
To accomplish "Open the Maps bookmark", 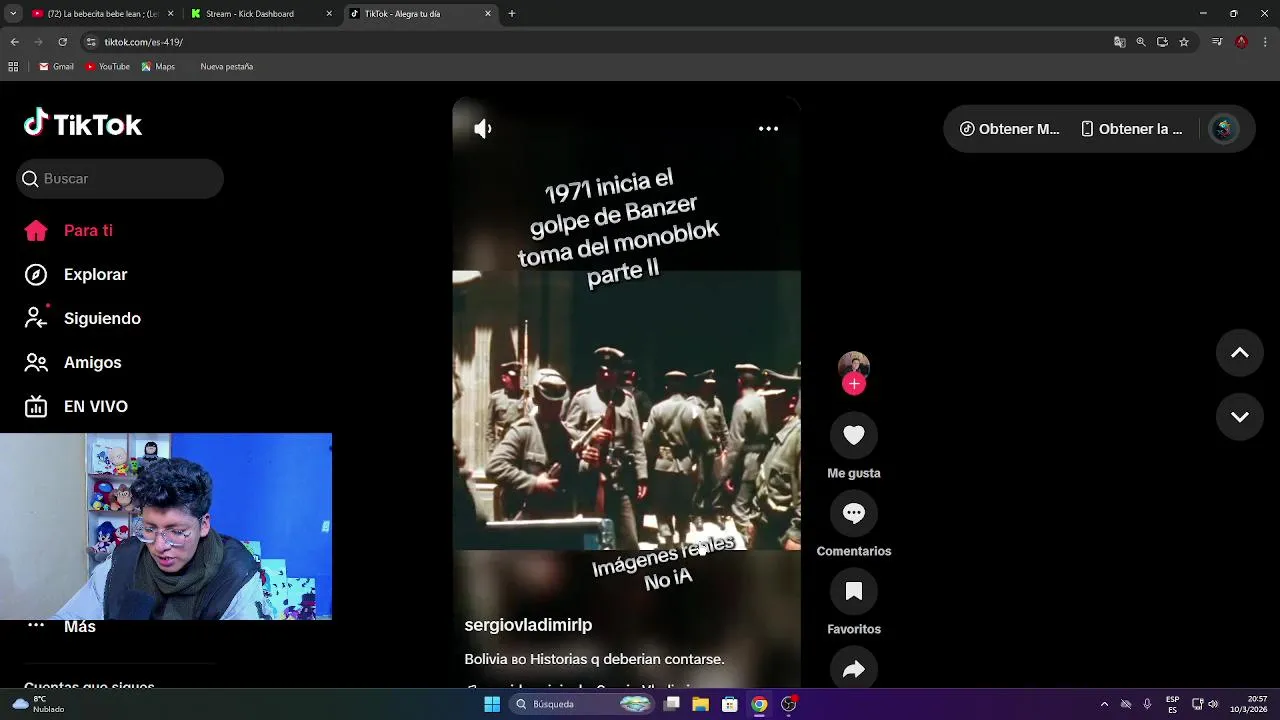I will (158, 67).
